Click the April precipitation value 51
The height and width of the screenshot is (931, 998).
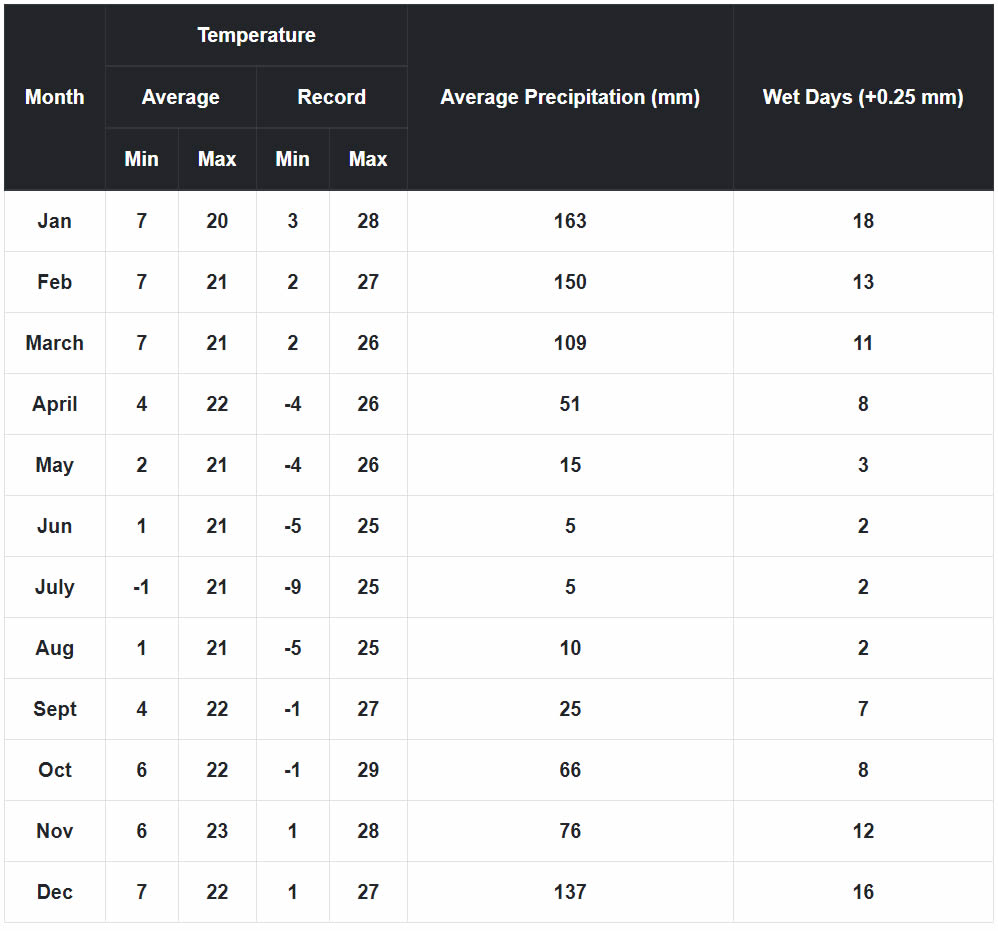[570, 404]
